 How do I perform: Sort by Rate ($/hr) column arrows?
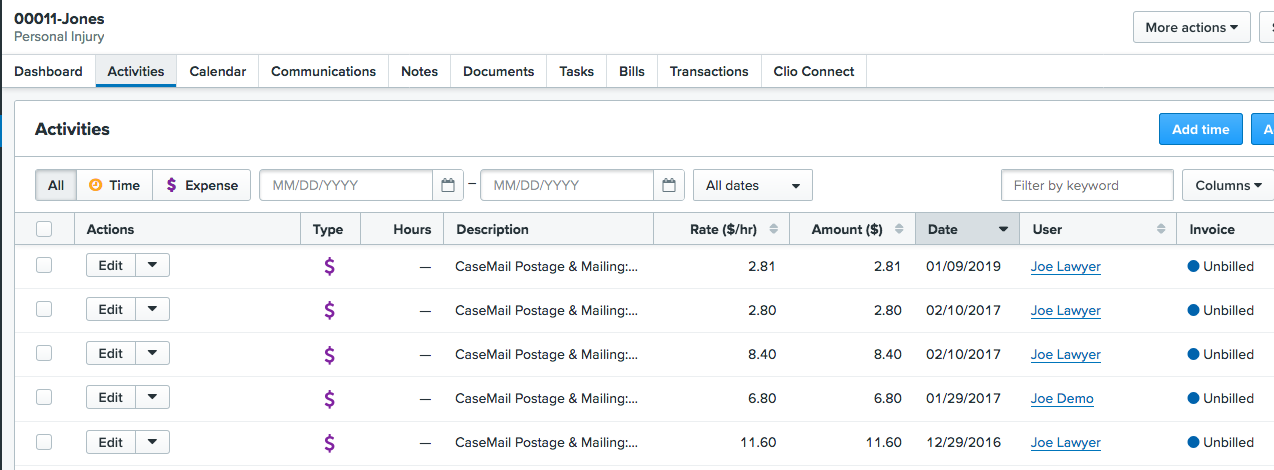click(773, 229)
